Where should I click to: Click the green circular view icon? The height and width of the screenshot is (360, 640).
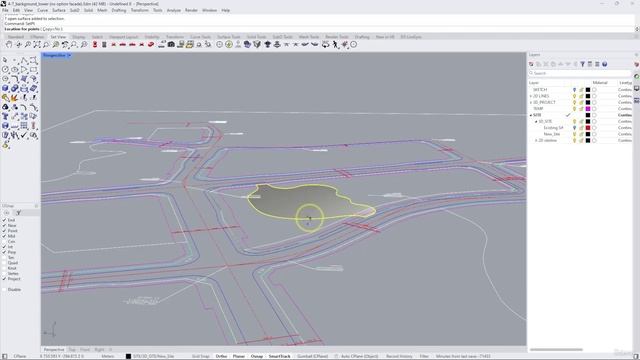click(x=229, y=44)
